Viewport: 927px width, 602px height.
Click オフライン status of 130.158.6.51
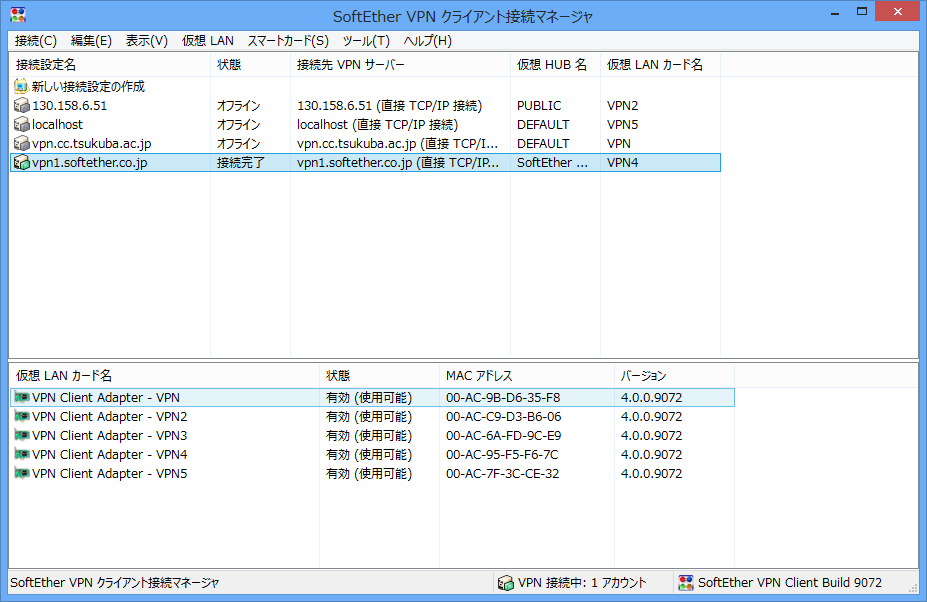(x=238, y=105)
